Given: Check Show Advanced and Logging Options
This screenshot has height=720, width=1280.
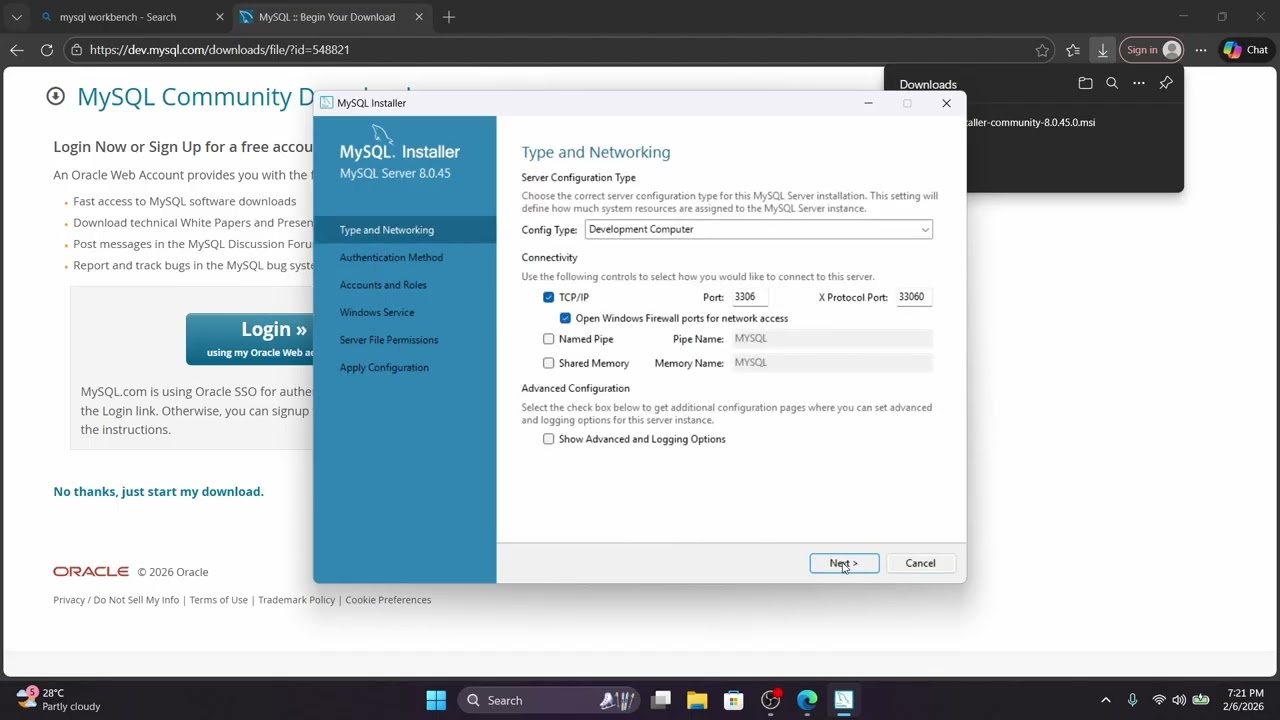Looking at the screenshot, I should pyautogui.click(x=548, y=439).
